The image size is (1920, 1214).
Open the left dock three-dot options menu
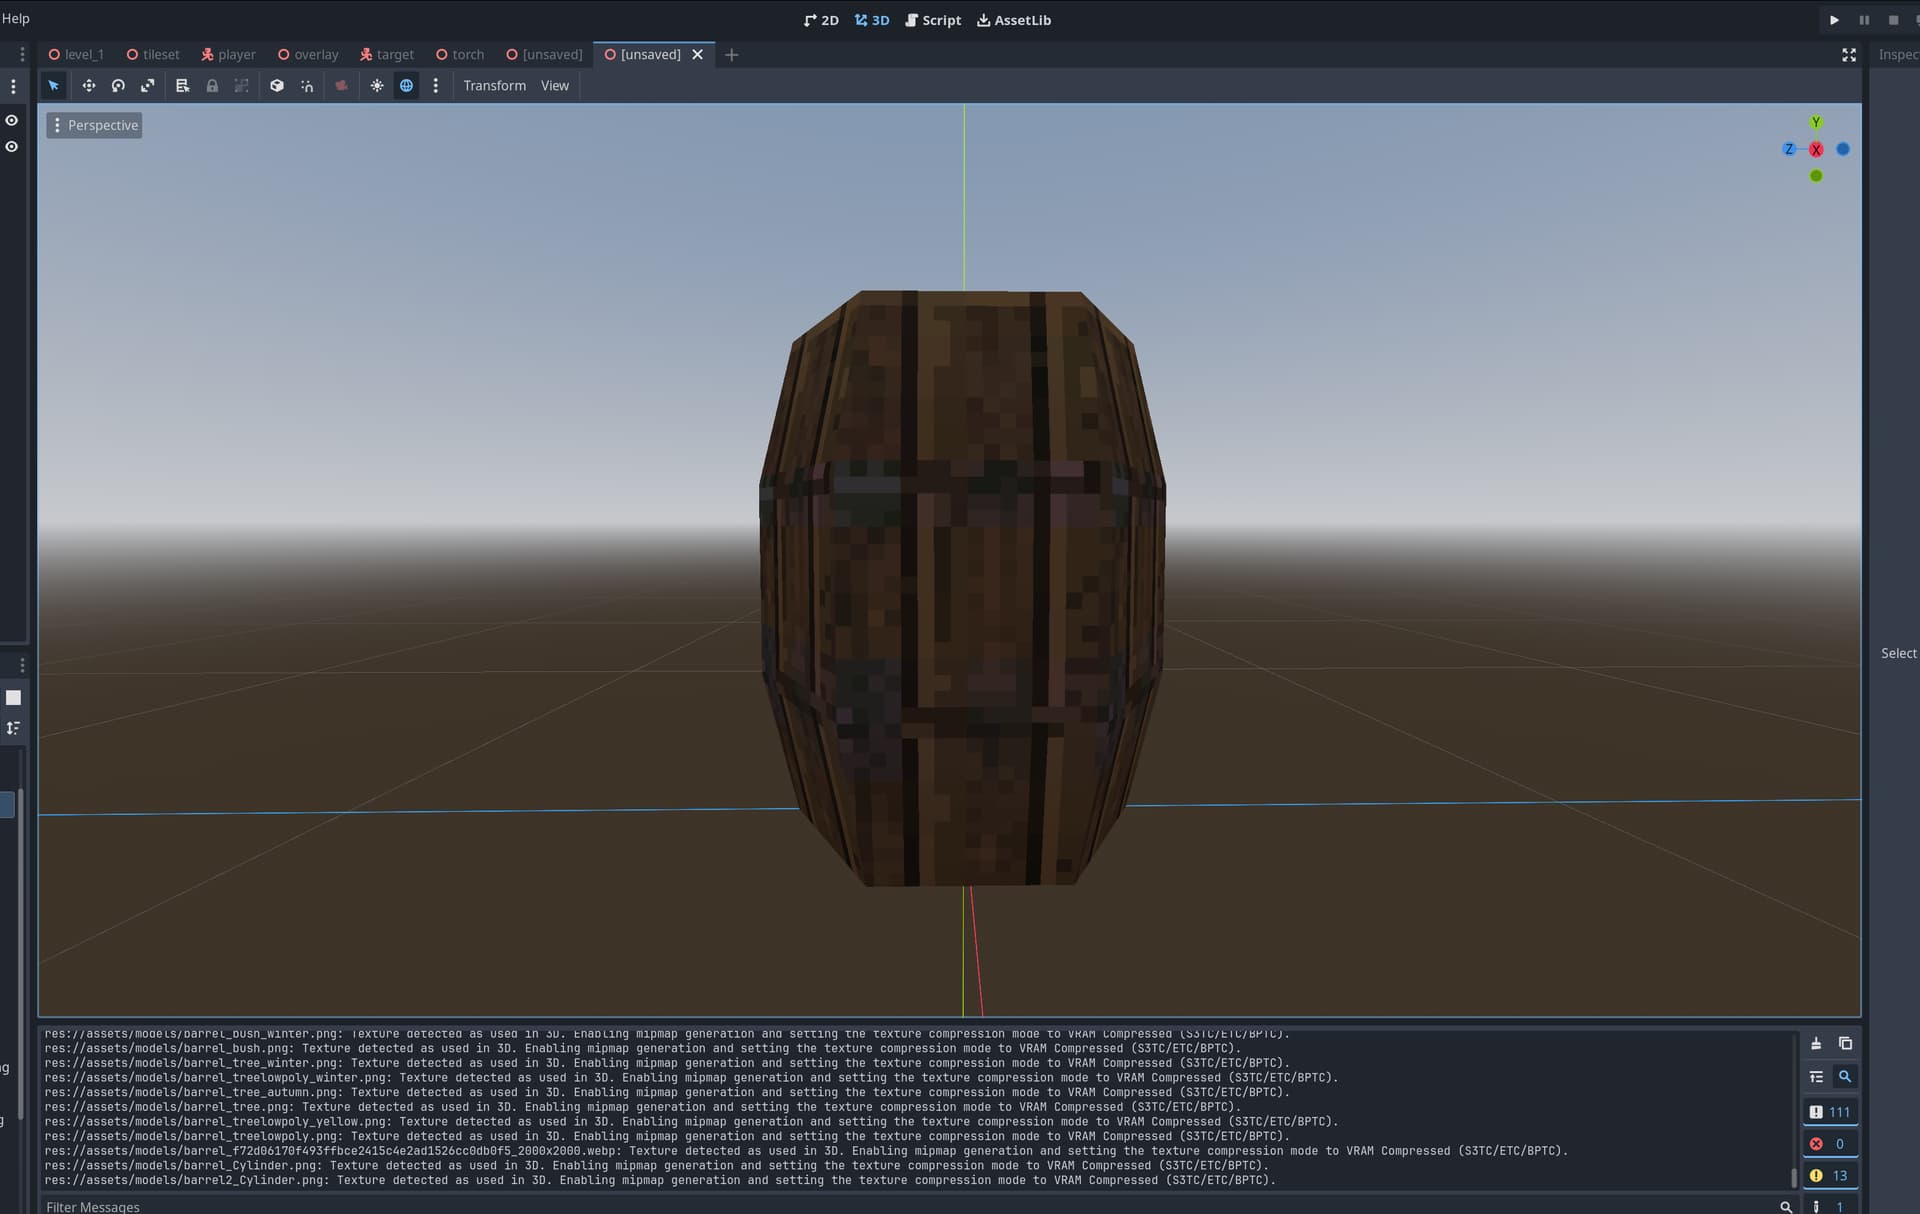(13, 87)
